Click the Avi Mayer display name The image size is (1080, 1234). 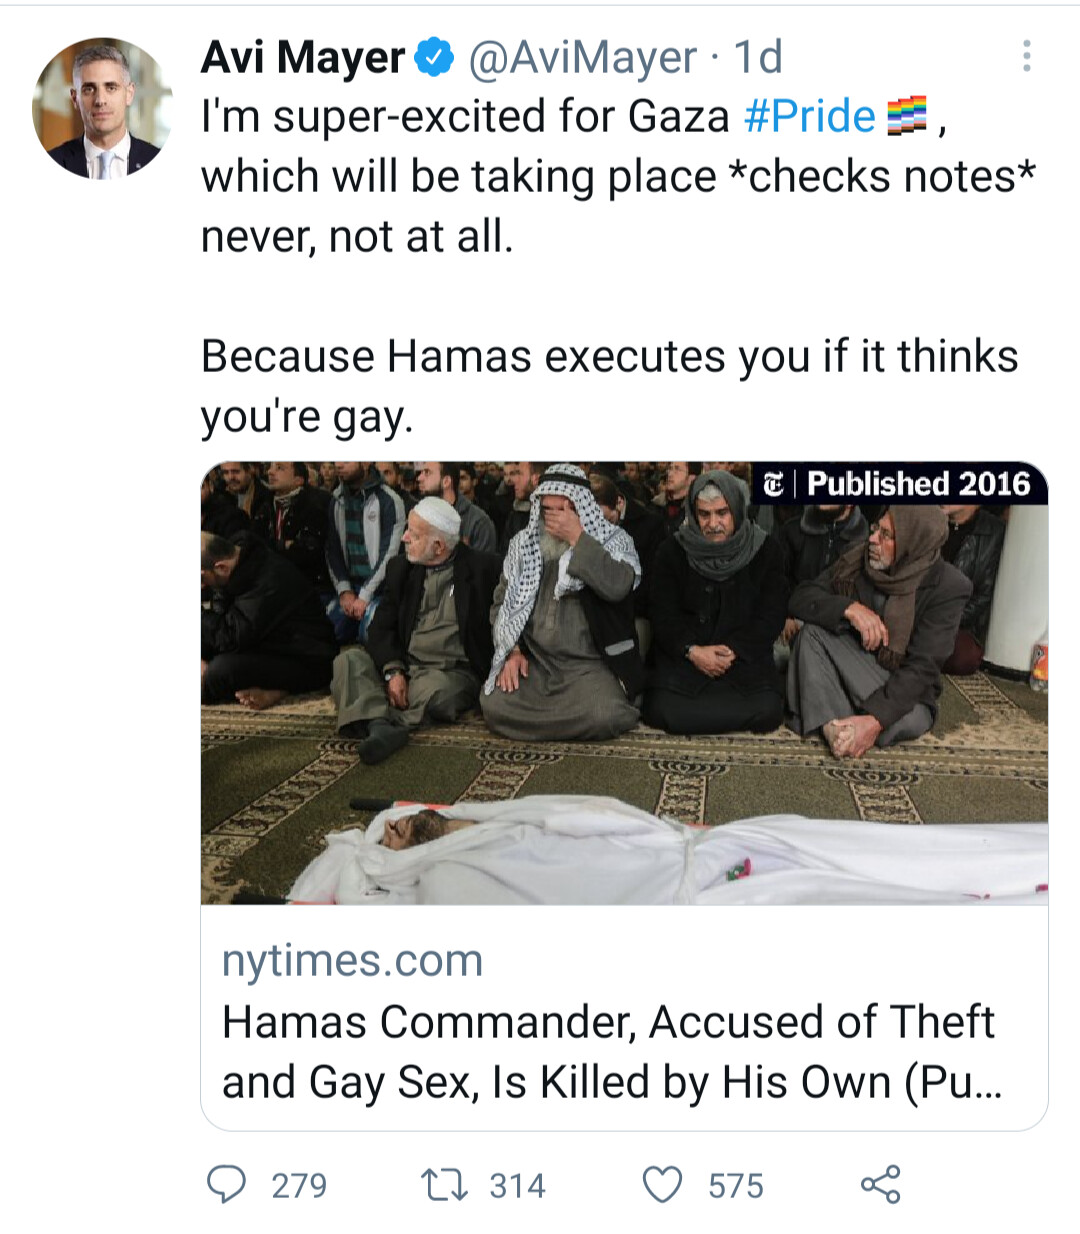point(303,58)
